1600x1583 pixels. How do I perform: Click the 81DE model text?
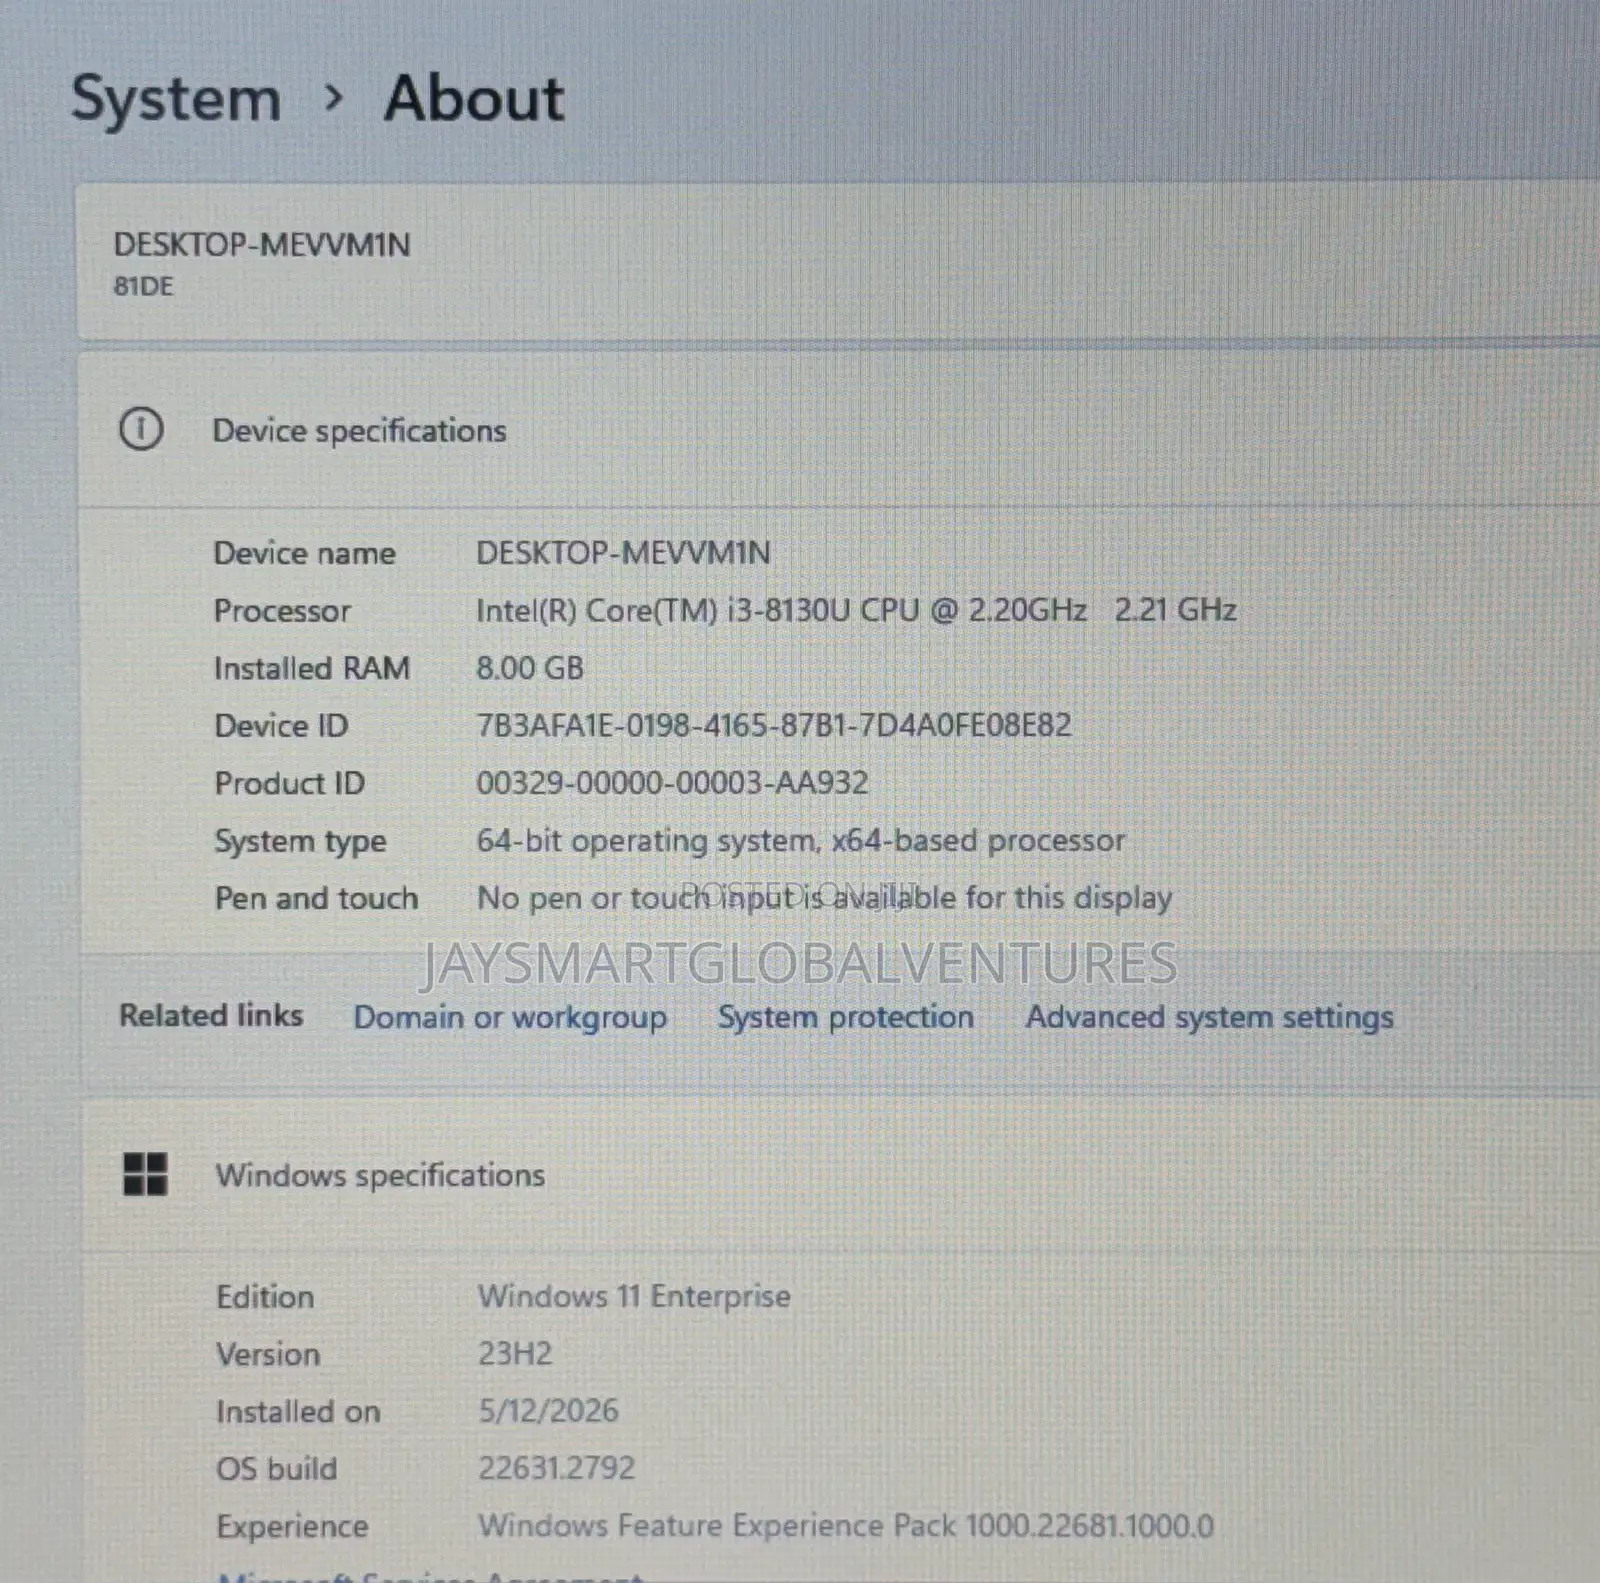tap(144, 287)
